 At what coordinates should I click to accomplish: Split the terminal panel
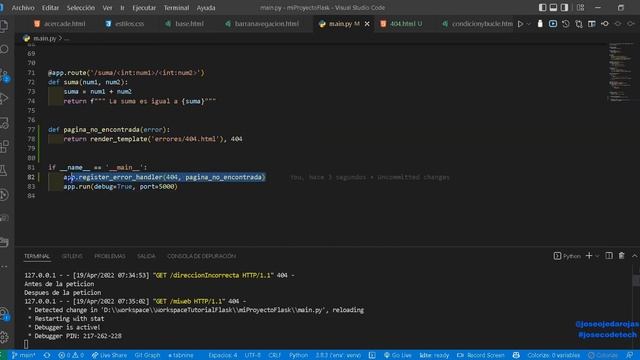point(609,256)
